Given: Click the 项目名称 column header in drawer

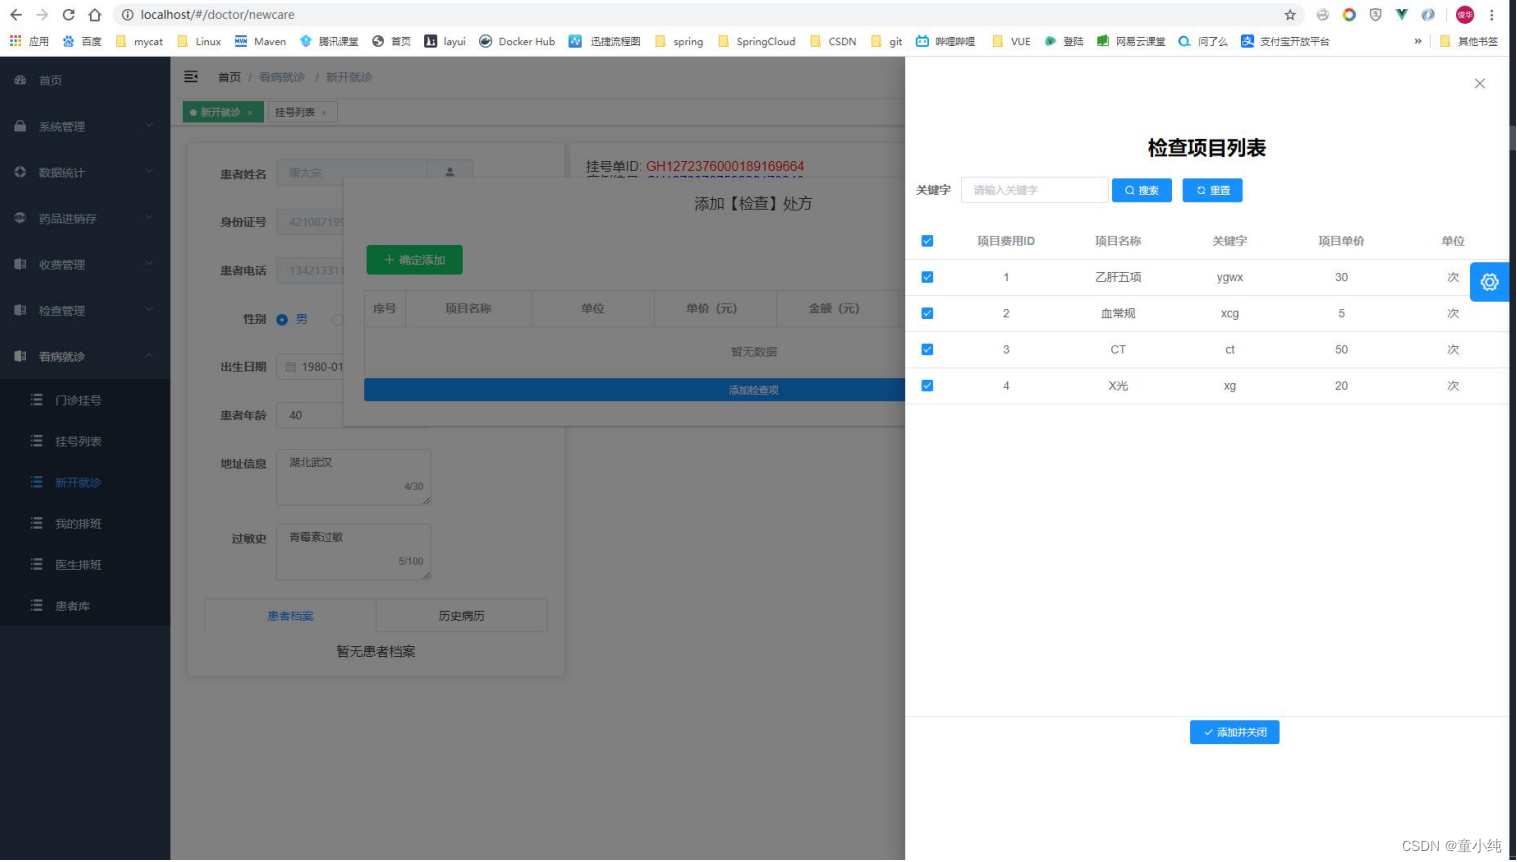Looking at the screenshot, I should (x=1118, y=241).
